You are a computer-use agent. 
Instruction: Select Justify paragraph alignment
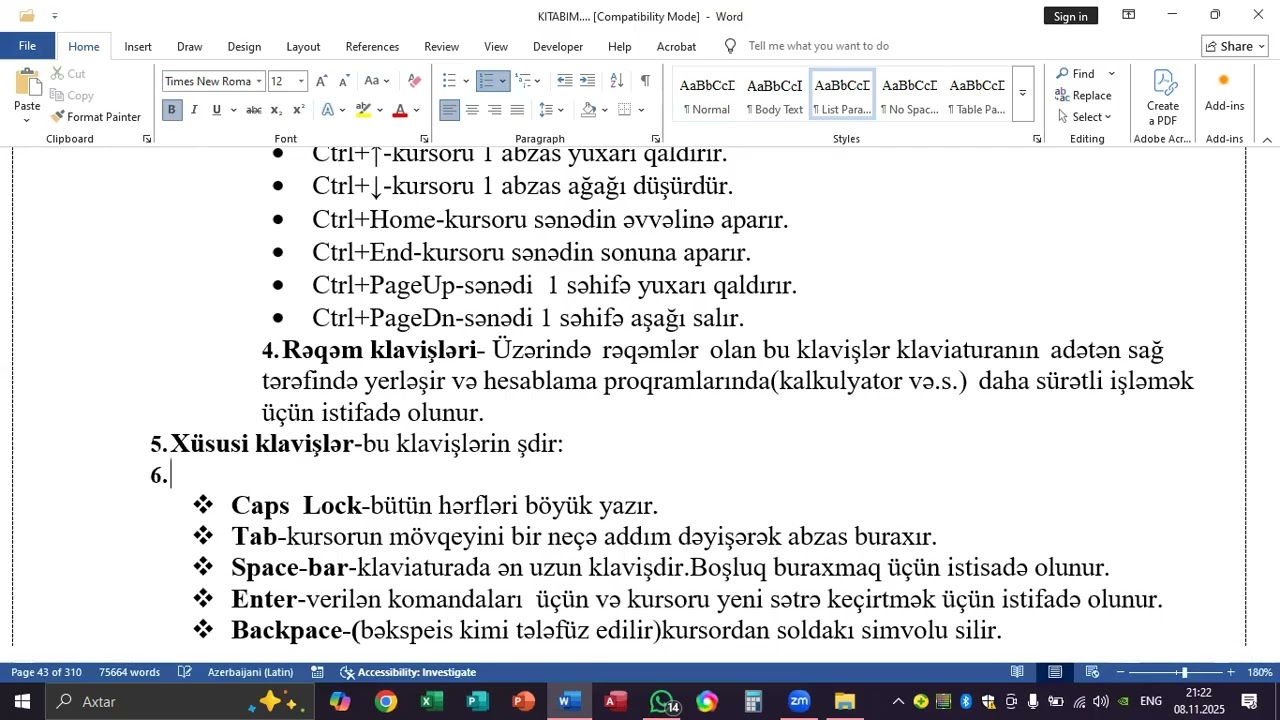(x=517, y=110)
